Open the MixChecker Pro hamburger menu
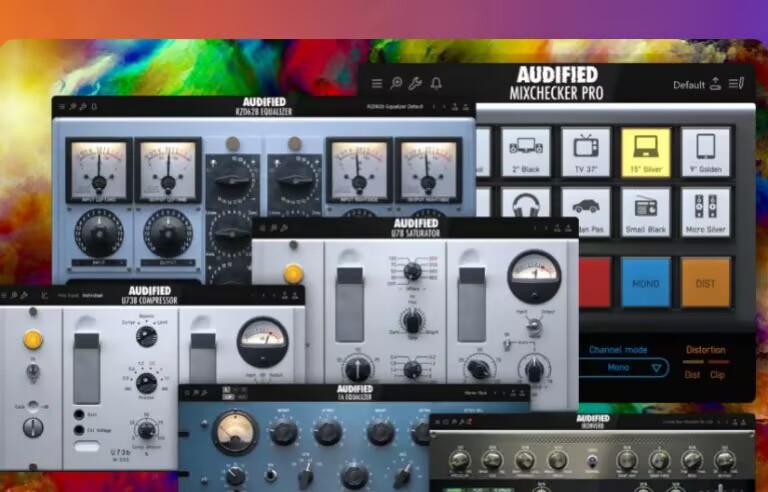Image resolution: width=768 pixels, height=492 pixels. coord(377,84)
